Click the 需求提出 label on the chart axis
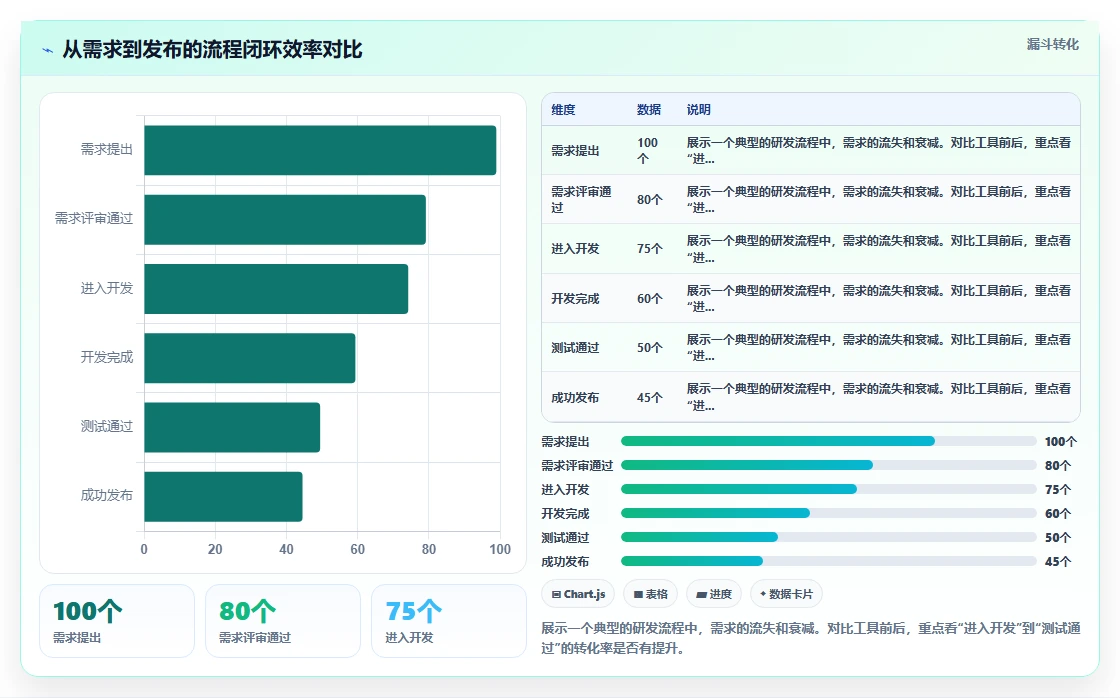Screen dimensions: 1120x698 (x=106, y=149)
